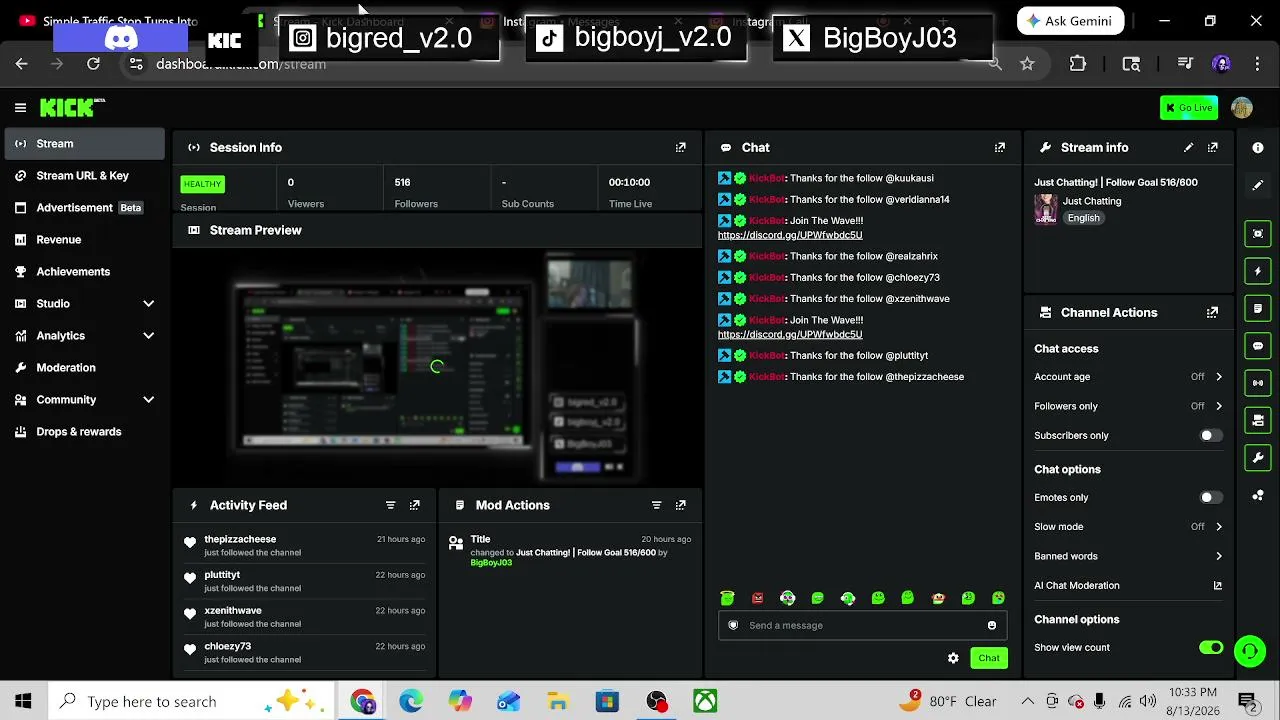The width and height of the screenshot is (1280, 720).
Task: Open Microsoft Edge from the taskbar
Action: (x=411, y=701)
